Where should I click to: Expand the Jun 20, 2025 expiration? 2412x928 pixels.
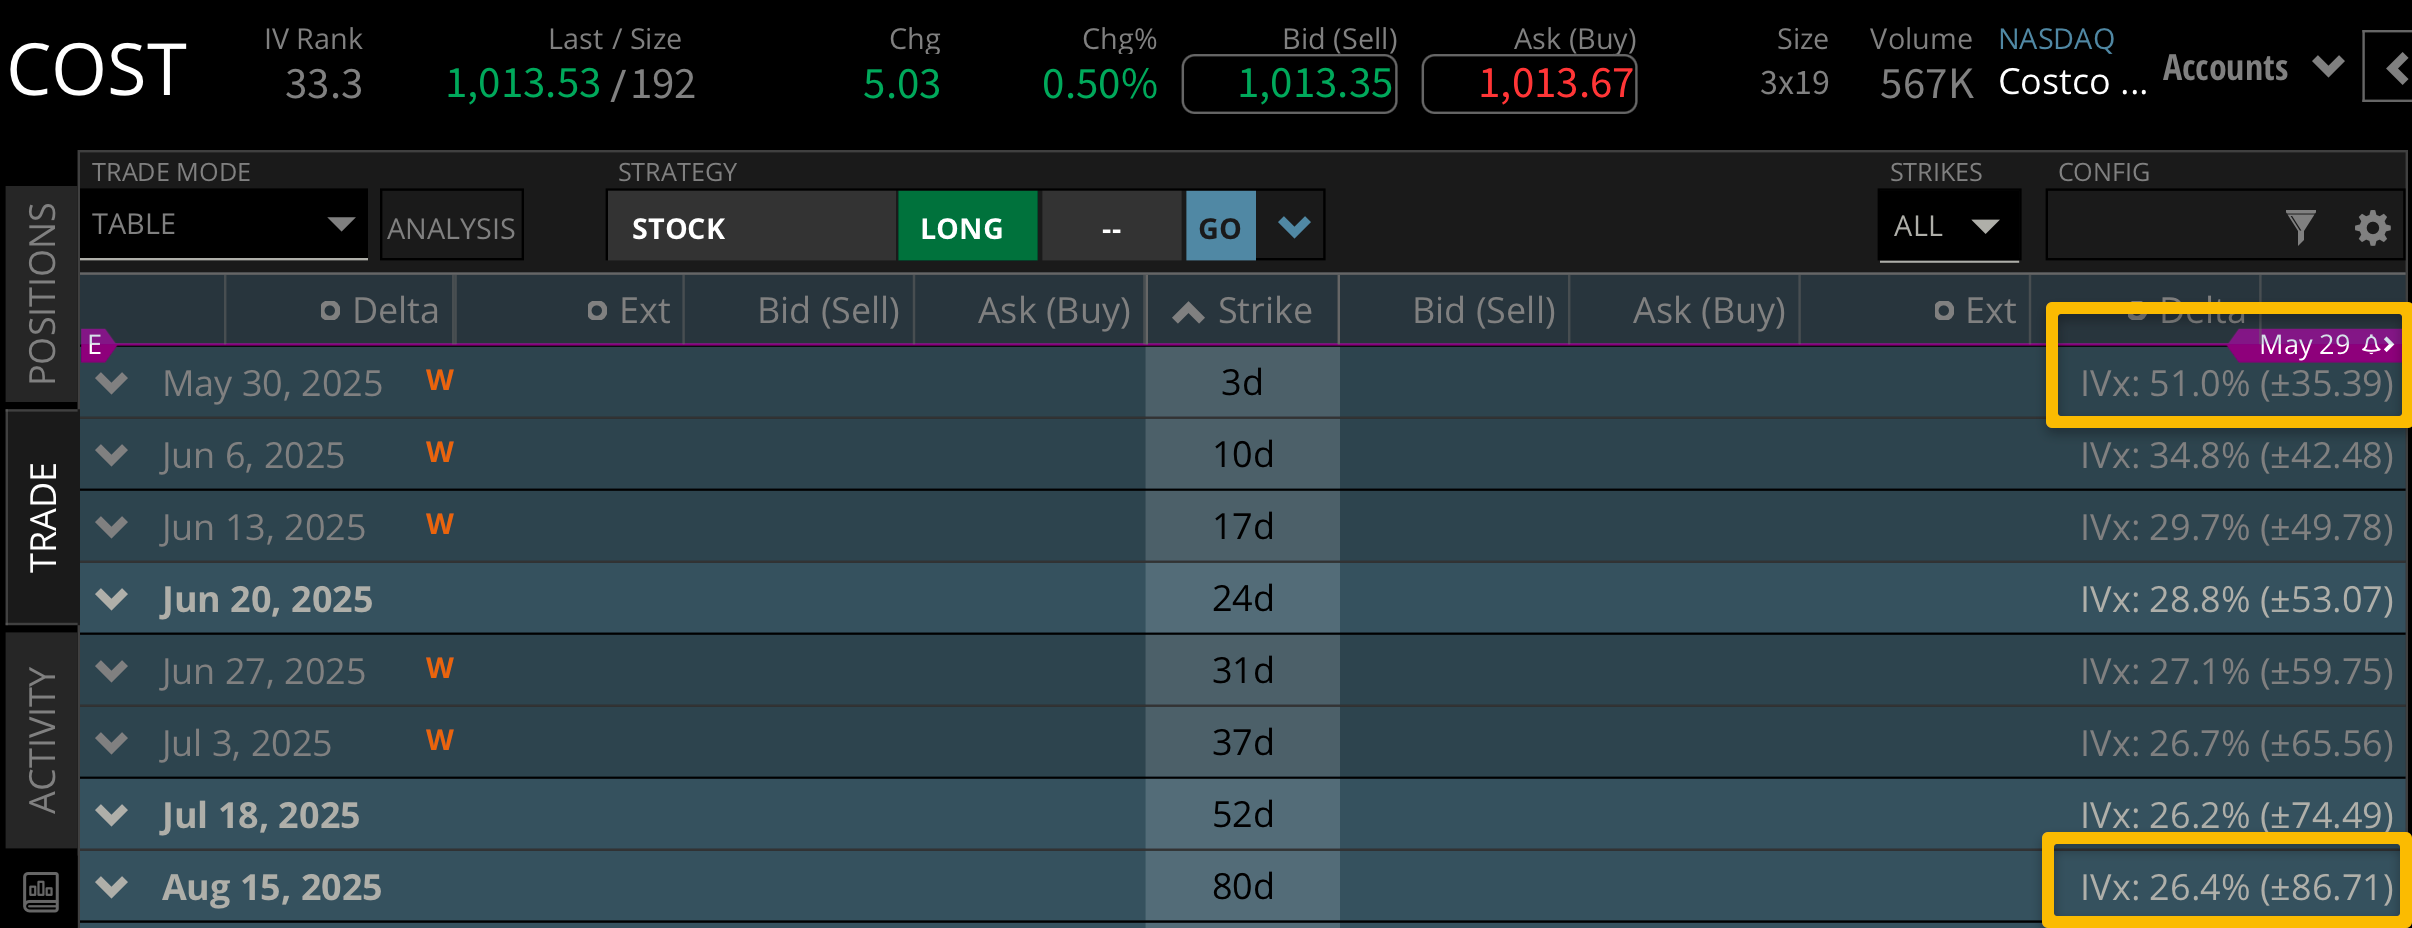pos(112,599)
